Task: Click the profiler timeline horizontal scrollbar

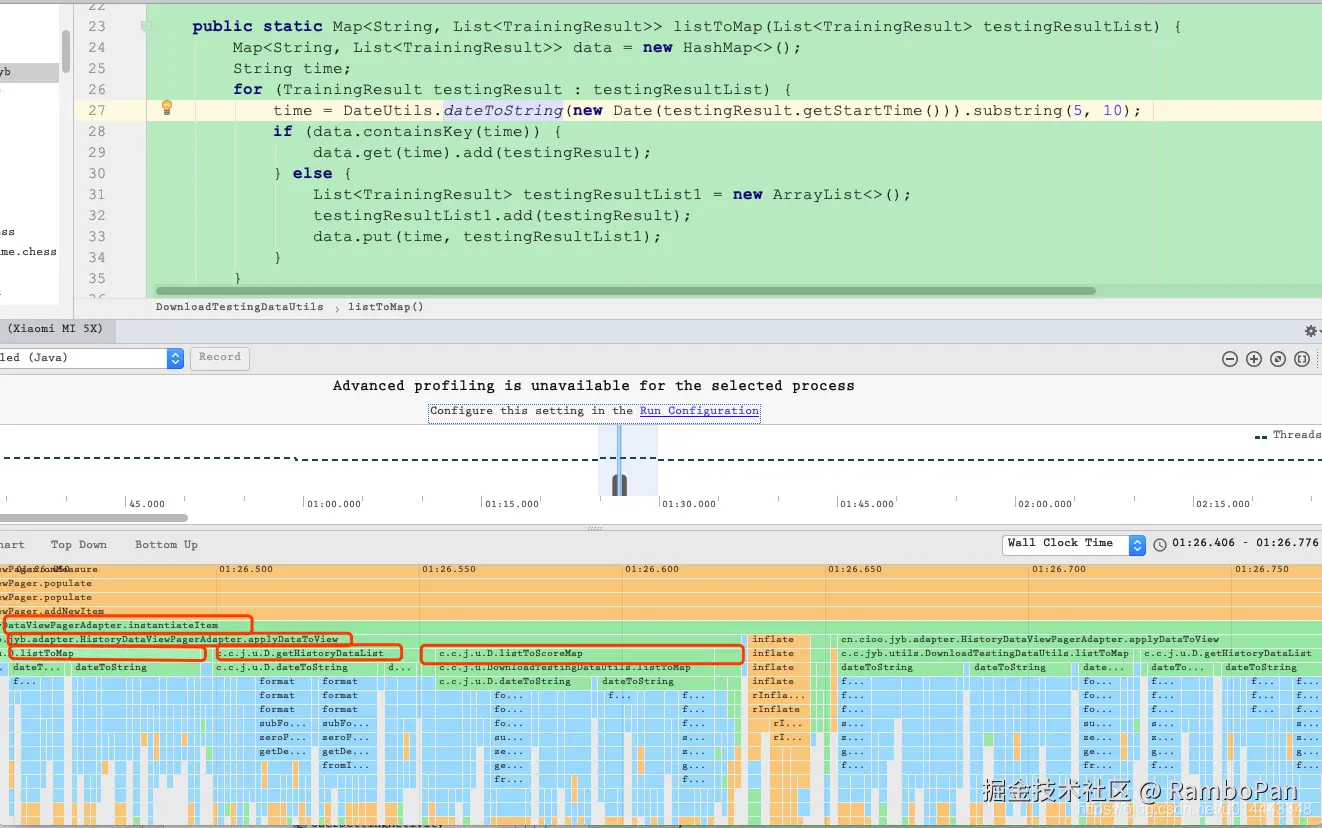Action: [94, 518]
